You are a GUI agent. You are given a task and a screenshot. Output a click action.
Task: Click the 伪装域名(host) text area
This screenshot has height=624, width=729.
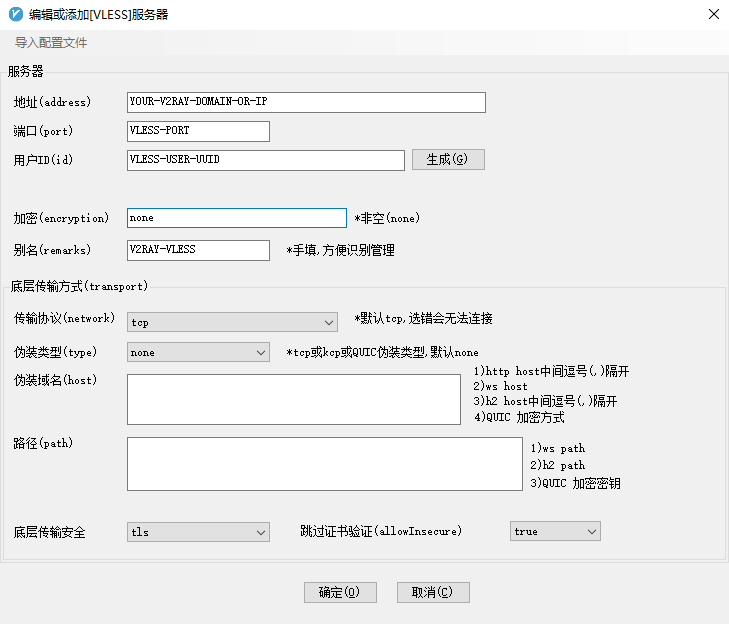294,399
